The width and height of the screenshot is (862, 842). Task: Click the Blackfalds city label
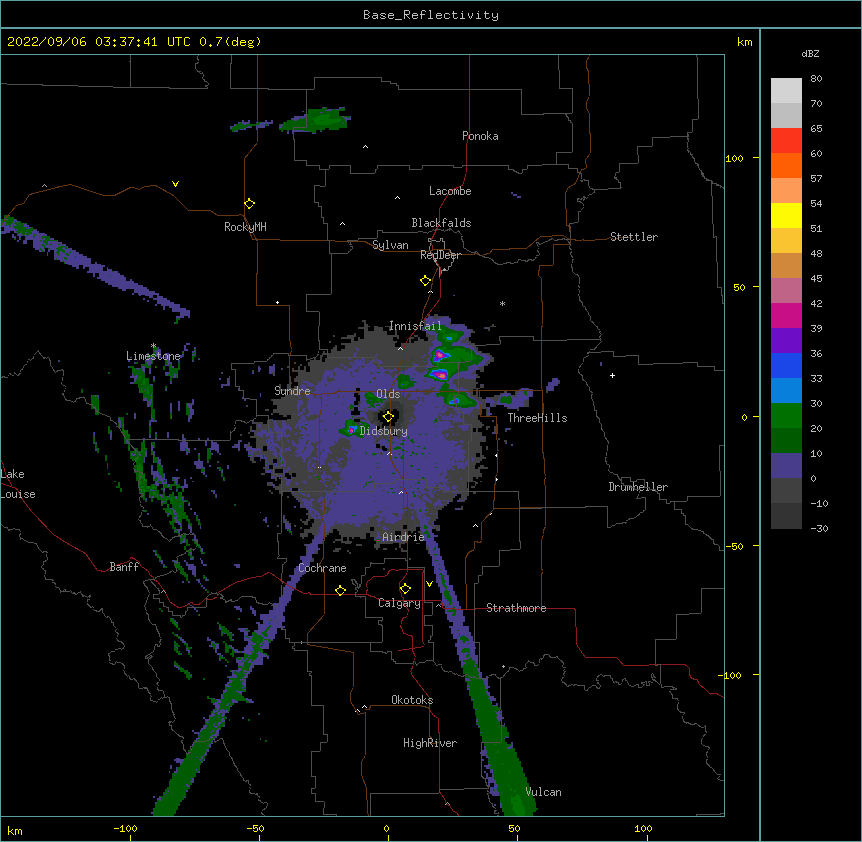click(441, 223)
